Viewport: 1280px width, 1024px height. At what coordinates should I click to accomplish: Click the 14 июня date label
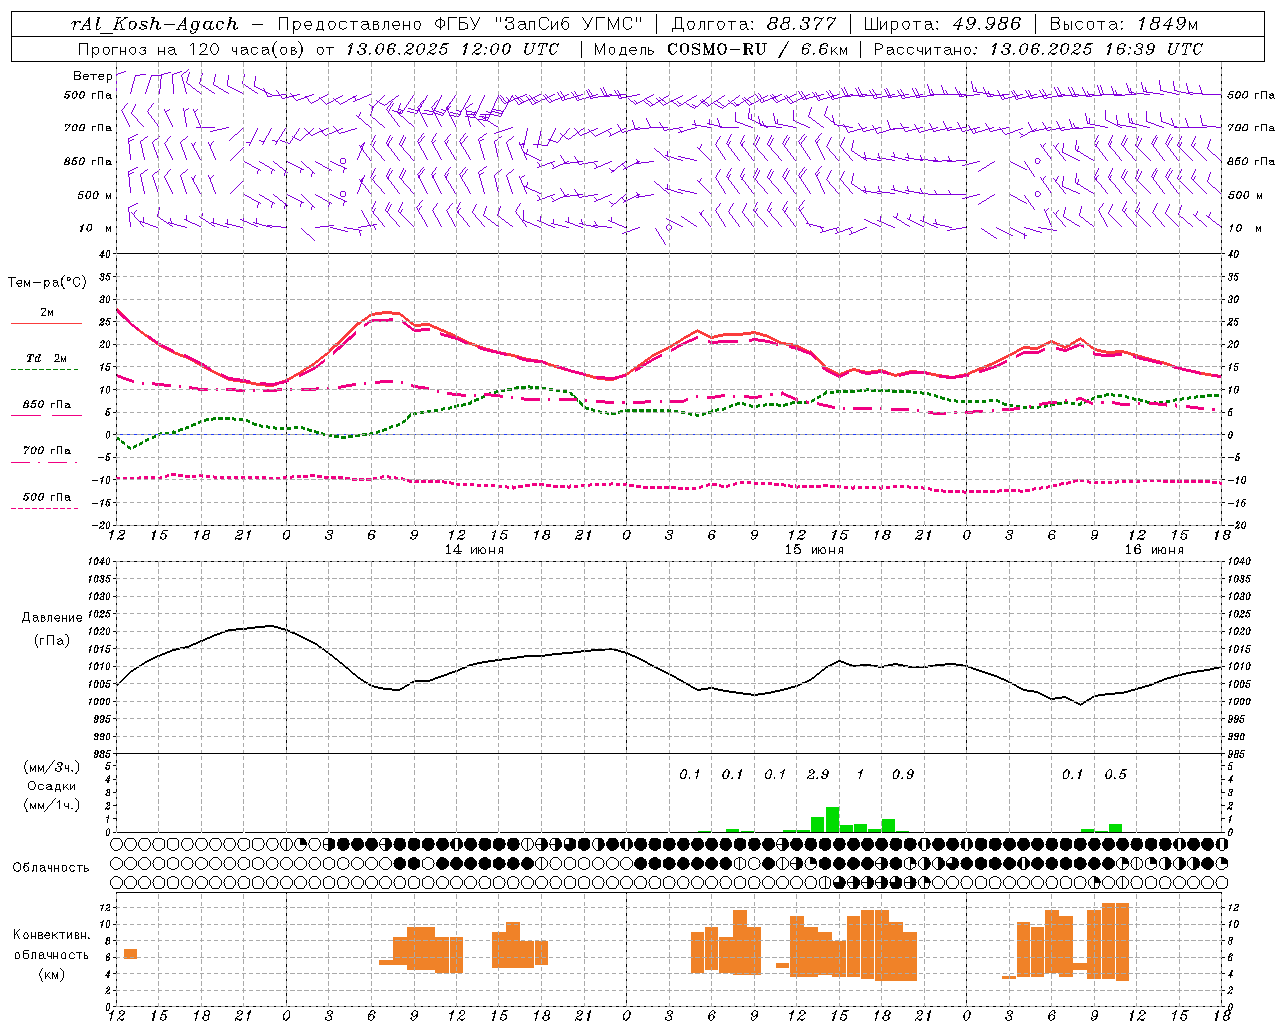[474, 550]
